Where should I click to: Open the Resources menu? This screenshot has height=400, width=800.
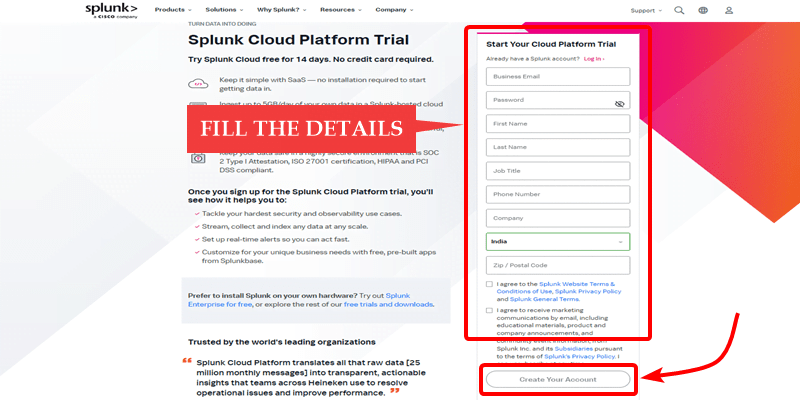[341, 10]
